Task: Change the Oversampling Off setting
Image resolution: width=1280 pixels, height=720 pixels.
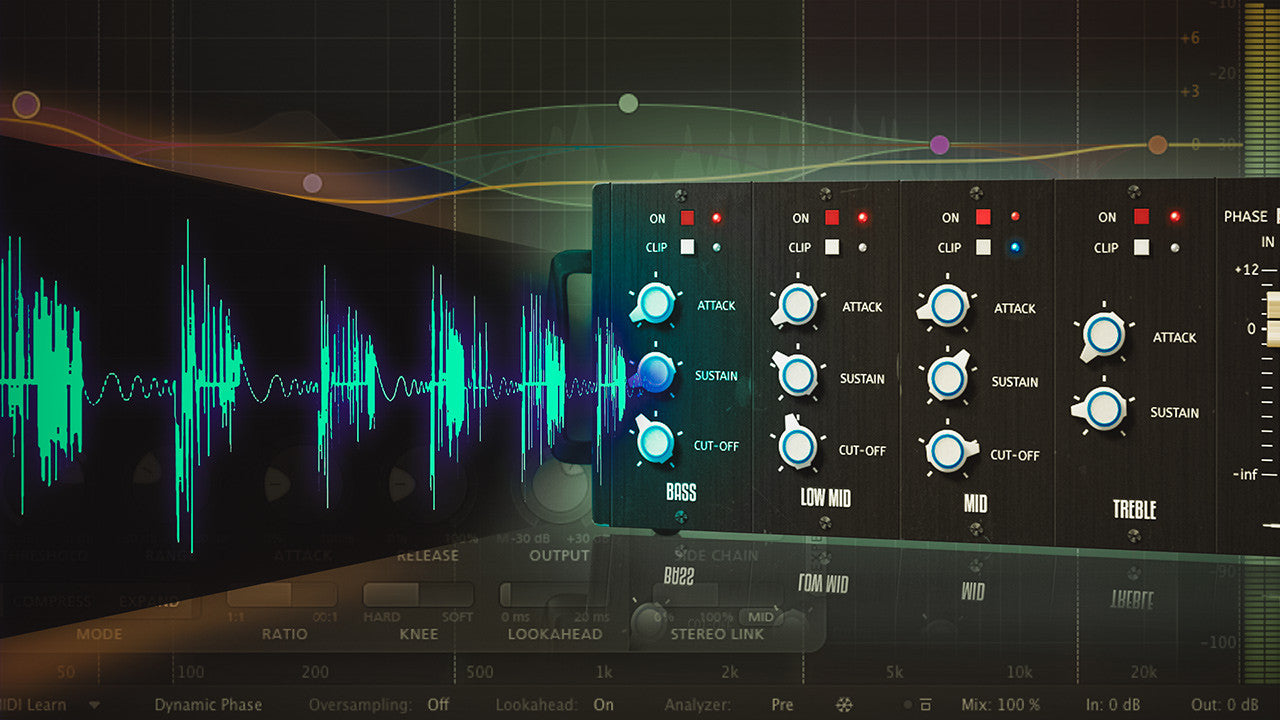Action: coord(438,705)
